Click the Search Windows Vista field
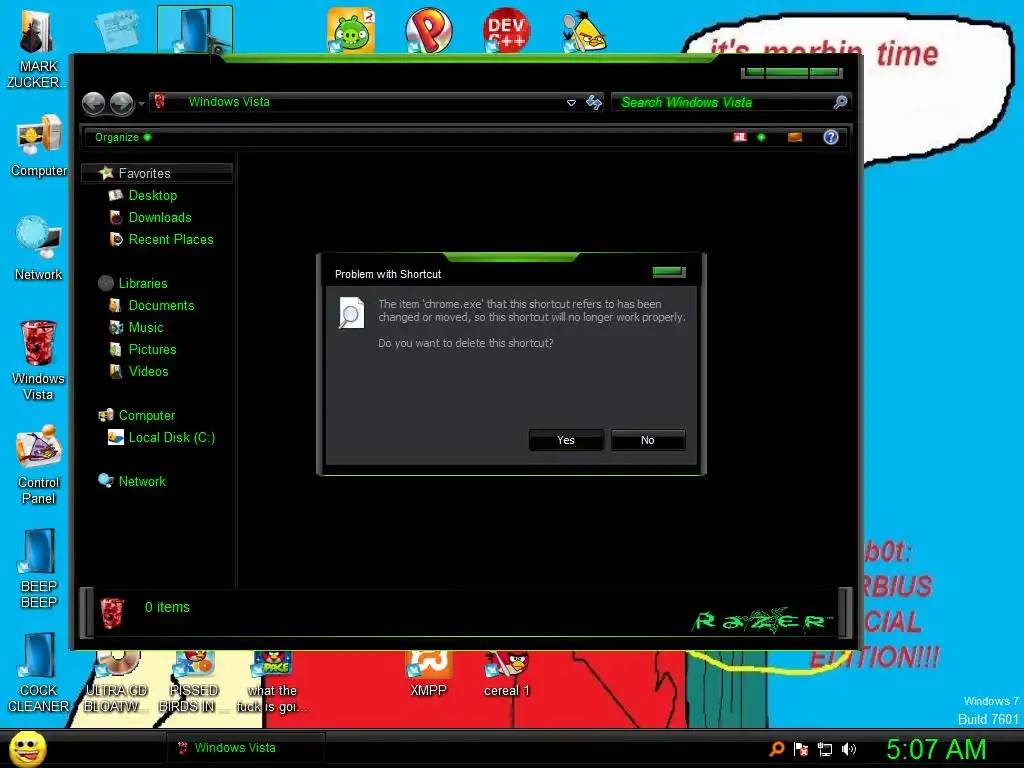Image resolution: width=1024 pixels, height=768 pixels. 722,103
